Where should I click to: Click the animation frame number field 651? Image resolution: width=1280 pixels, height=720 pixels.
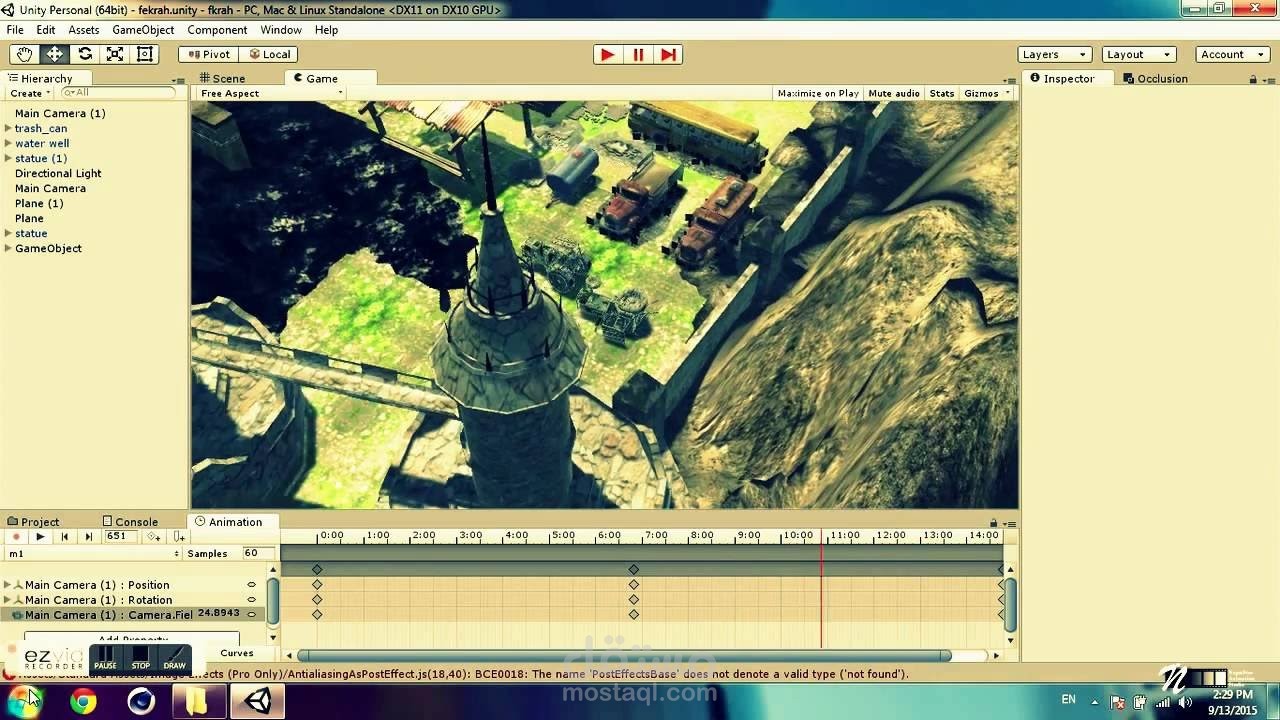point(118,537)
